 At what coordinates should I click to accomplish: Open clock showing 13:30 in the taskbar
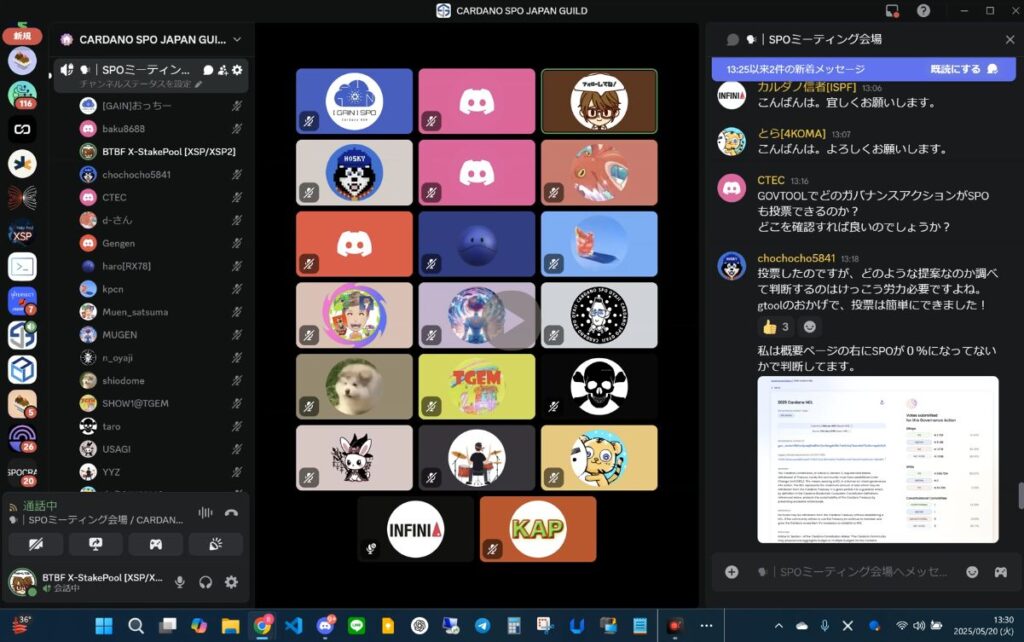(x=983, y=626)
